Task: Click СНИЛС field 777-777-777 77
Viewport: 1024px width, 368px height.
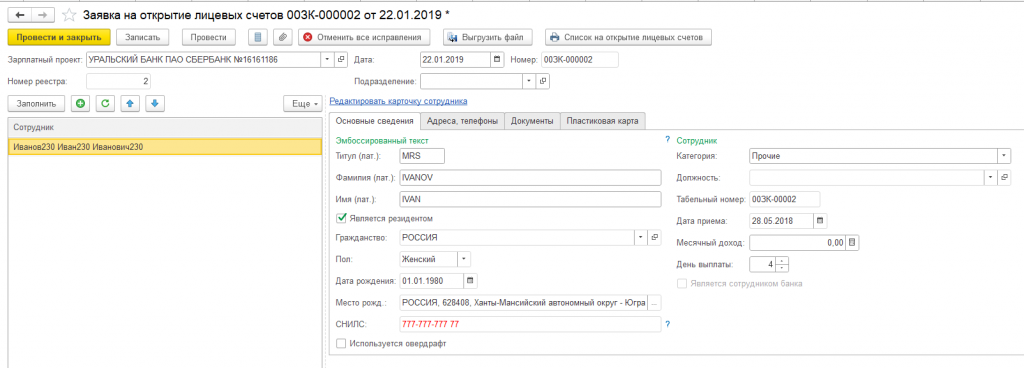Action: (x=530, y=324)
